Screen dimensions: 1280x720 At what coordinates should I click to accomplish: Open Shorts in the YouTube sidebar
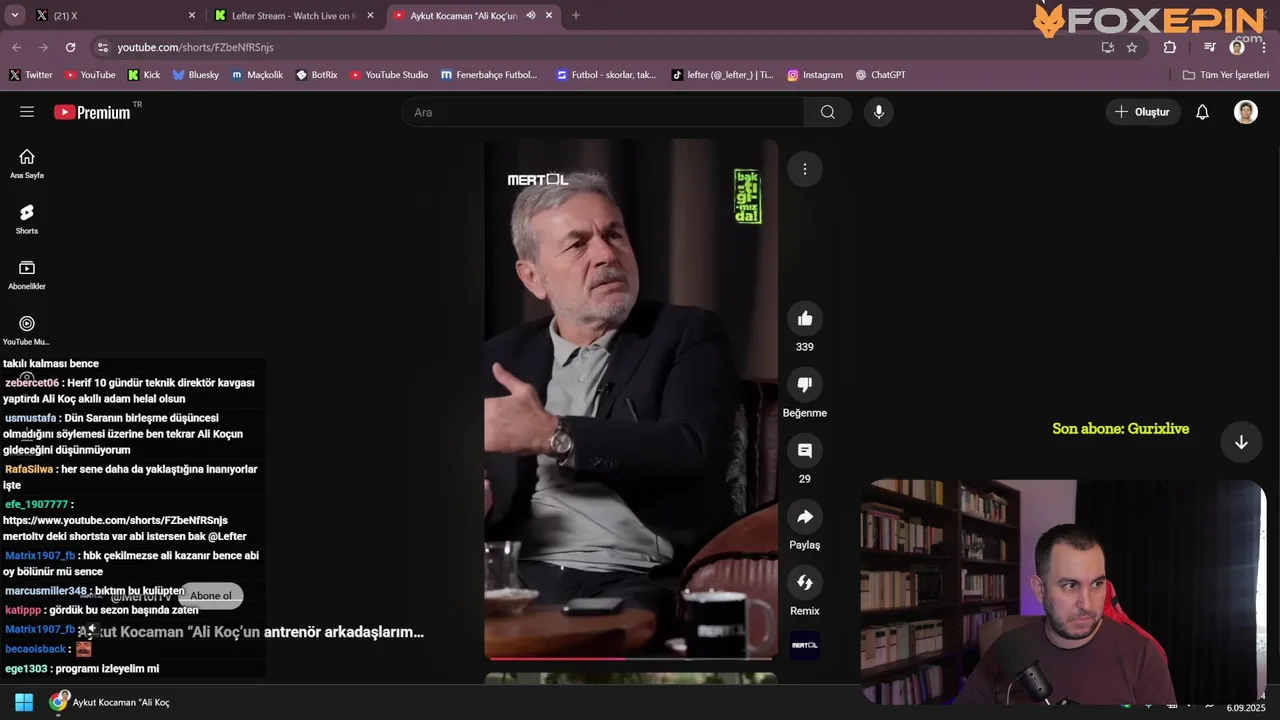27,219
